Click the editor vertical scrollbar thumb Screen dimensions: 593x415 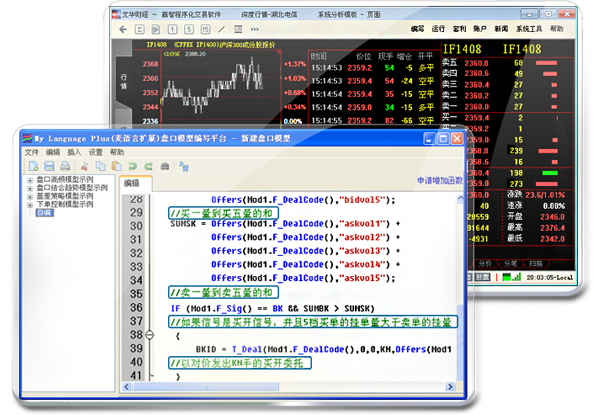[x=460, y=342]
